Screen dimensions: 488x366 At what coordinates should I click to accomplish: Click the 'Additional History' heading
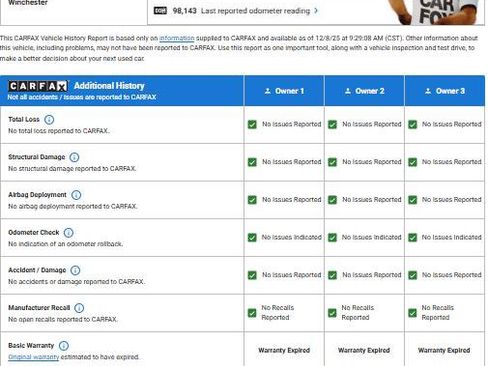pos(109,86)
